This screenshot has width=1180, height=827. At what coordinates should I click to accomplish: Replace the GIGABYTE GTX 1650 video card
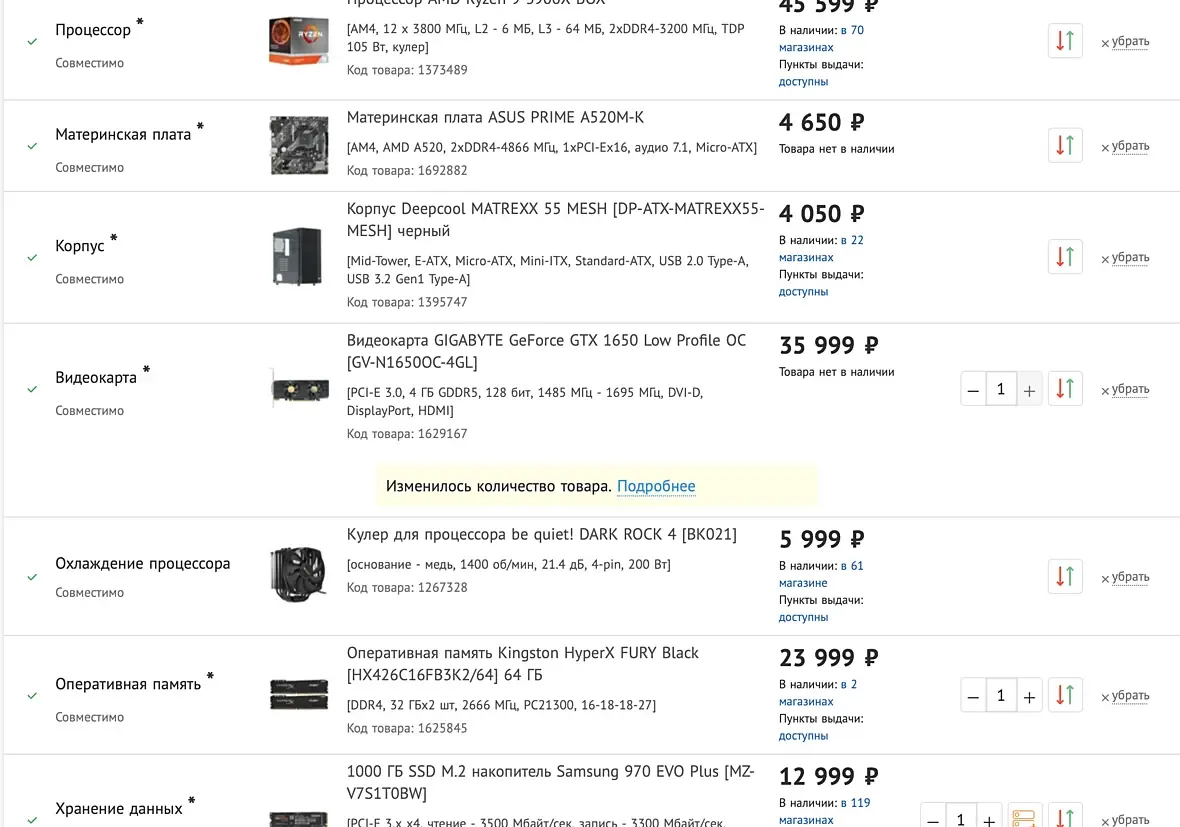pos(1066,389)
